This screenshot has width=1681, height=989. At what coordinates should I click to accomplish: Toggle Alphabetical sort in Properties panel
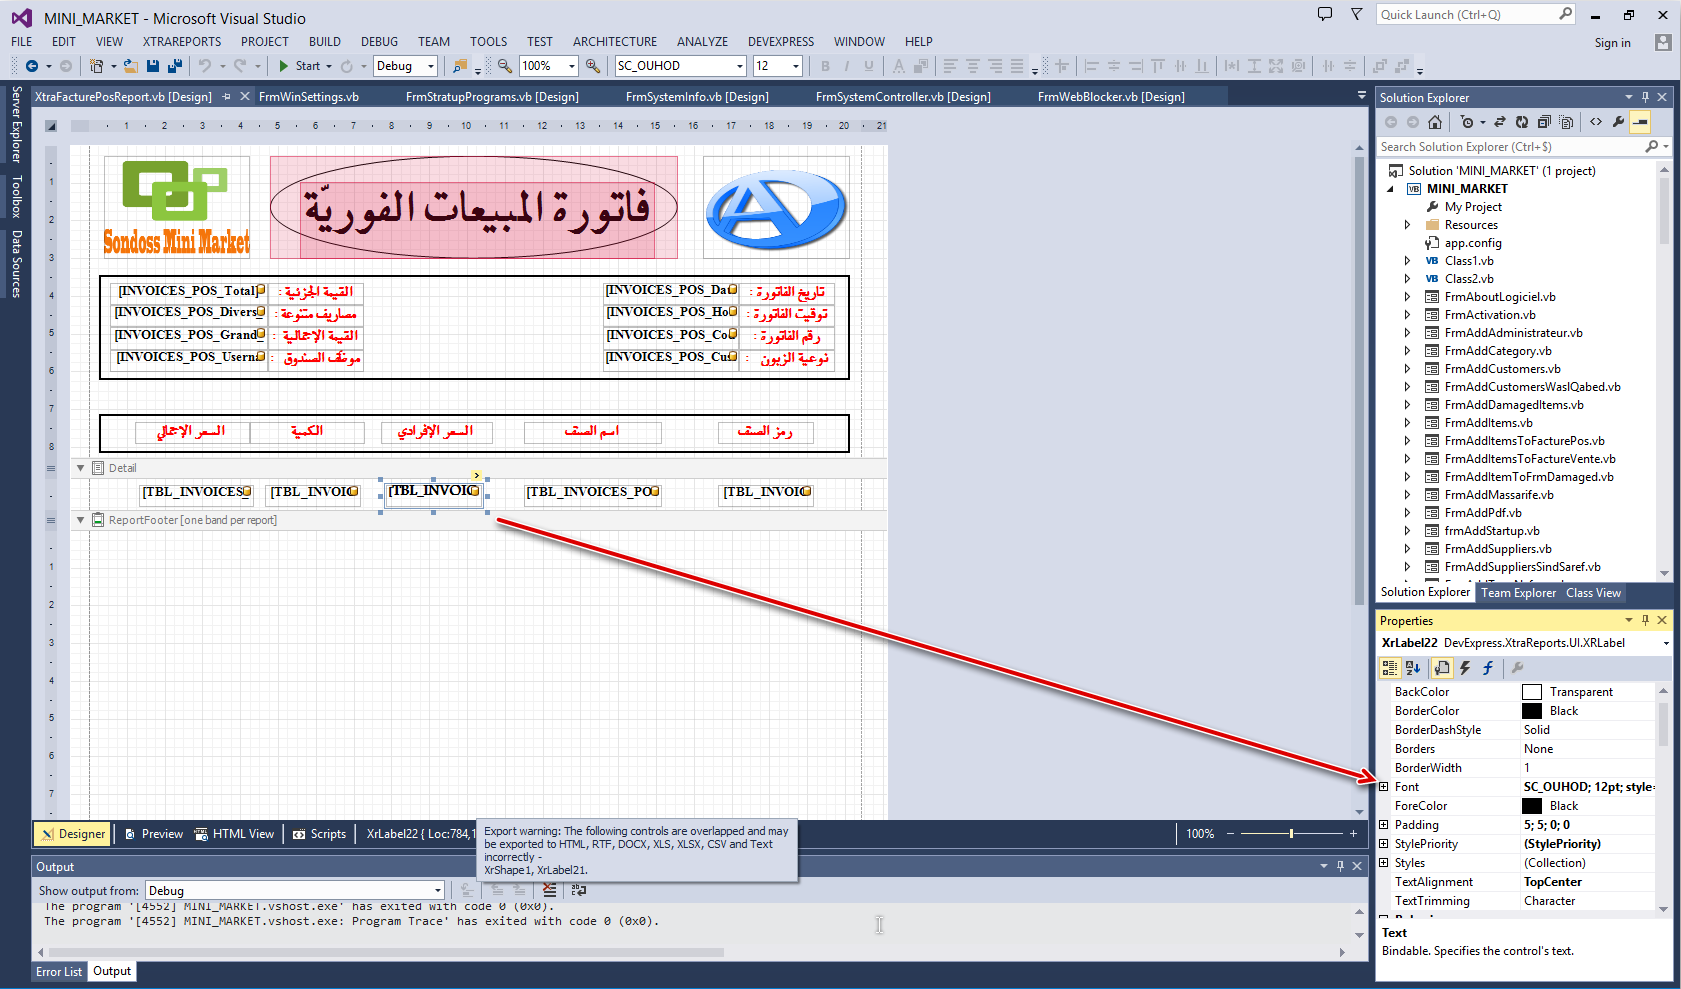pos(1412,668)
